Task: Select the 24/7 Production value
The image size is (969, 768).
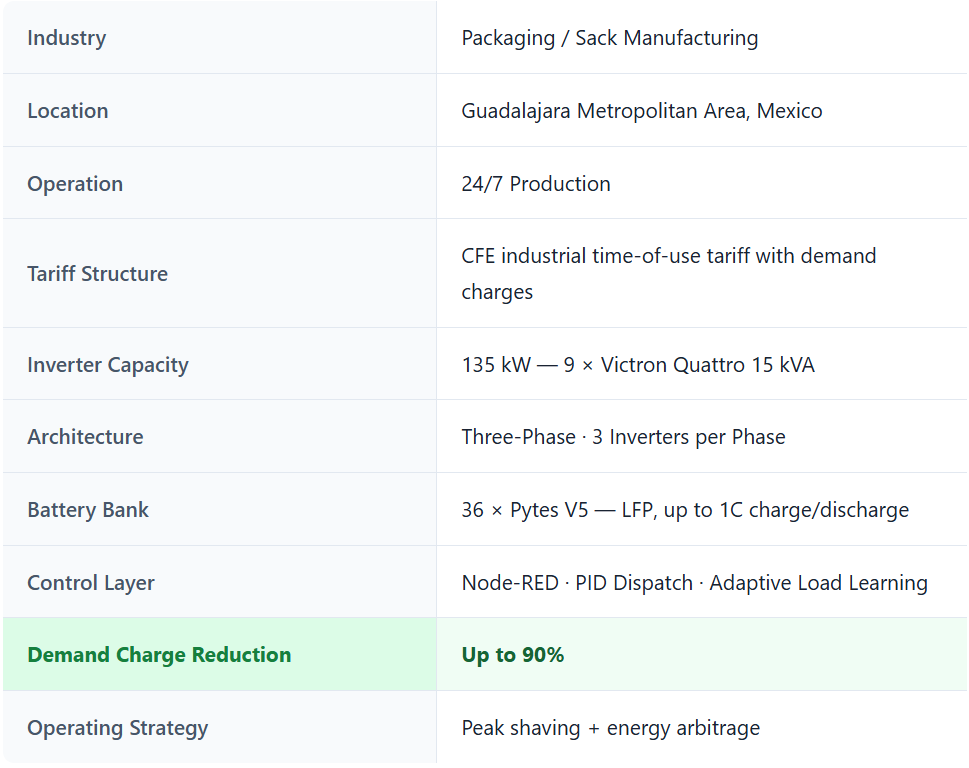Action: (x=535, y=184)
